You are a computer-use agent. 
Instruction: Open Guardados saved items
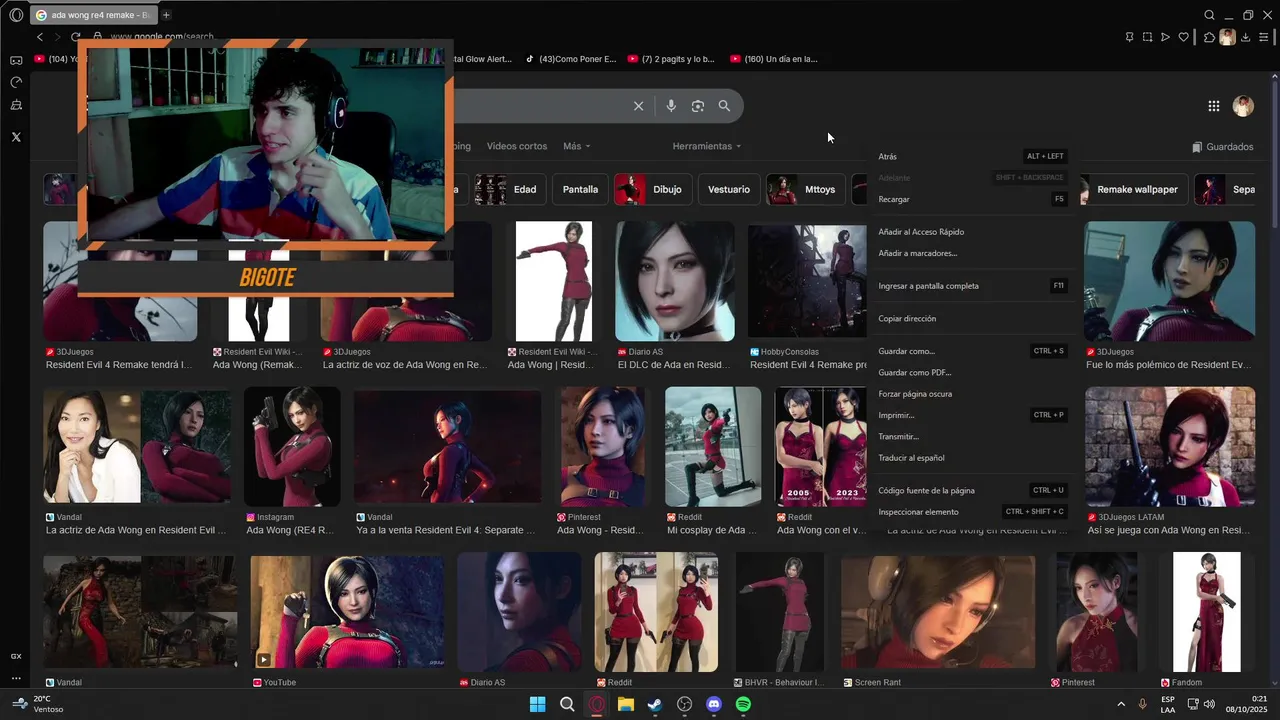[1223, 147]
